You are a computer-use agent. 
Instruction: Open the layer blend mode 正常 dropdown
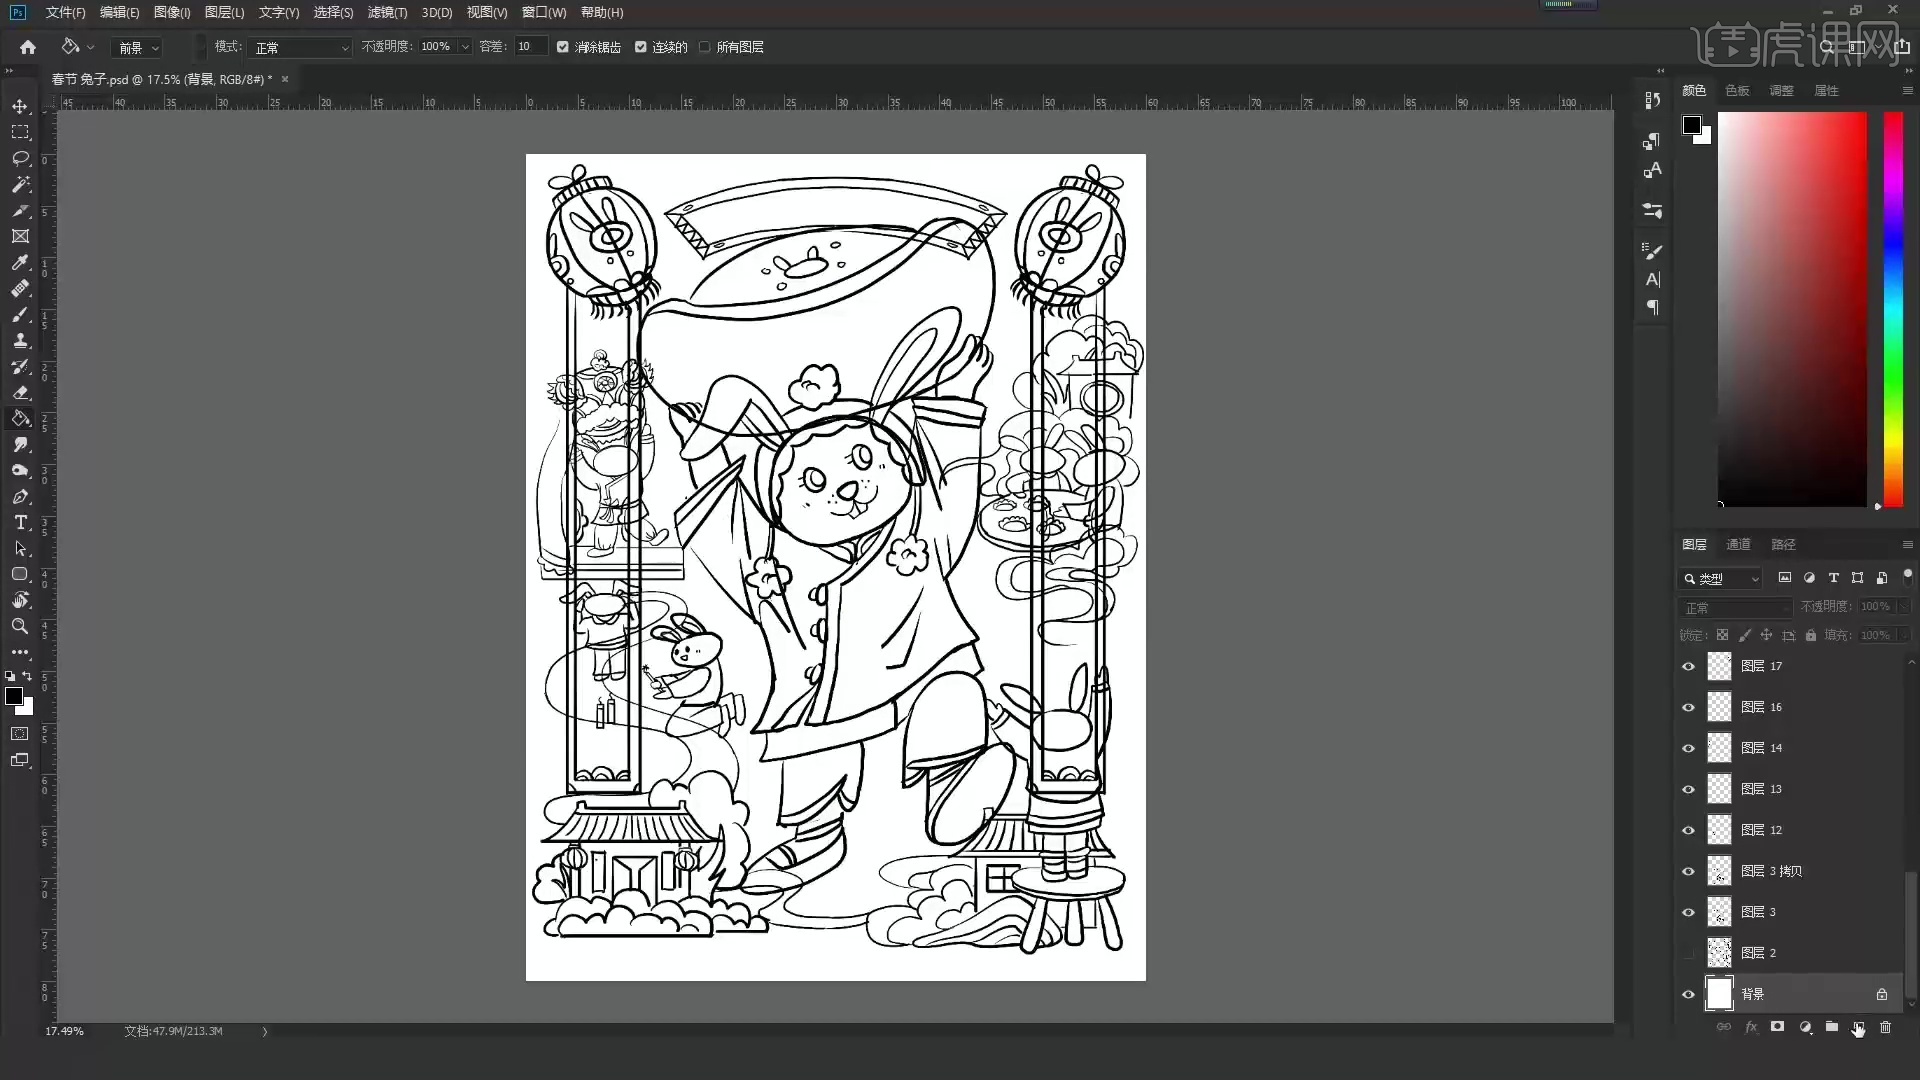1735,607
